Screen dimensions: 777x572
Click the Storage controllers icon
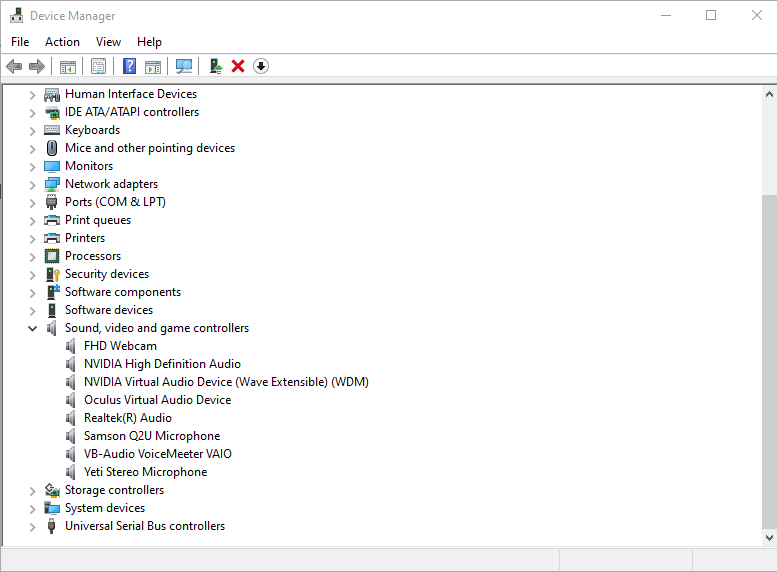[x=52, y=490]
